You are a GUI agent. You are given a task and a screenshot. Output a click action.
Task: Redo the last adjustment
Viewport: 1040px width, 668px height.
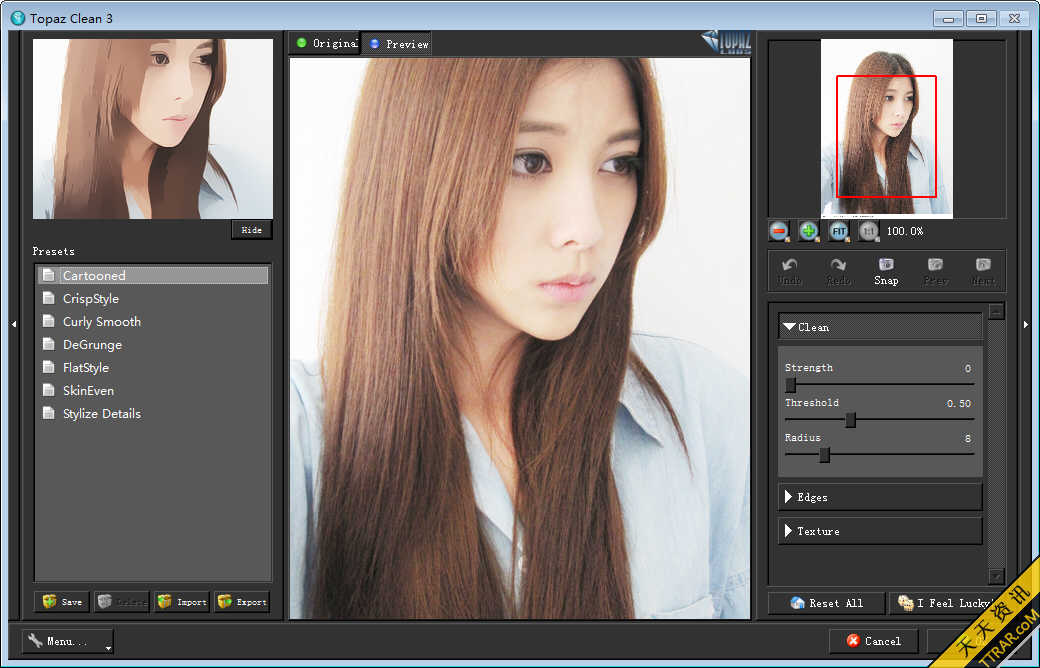[x=838, y=271]
